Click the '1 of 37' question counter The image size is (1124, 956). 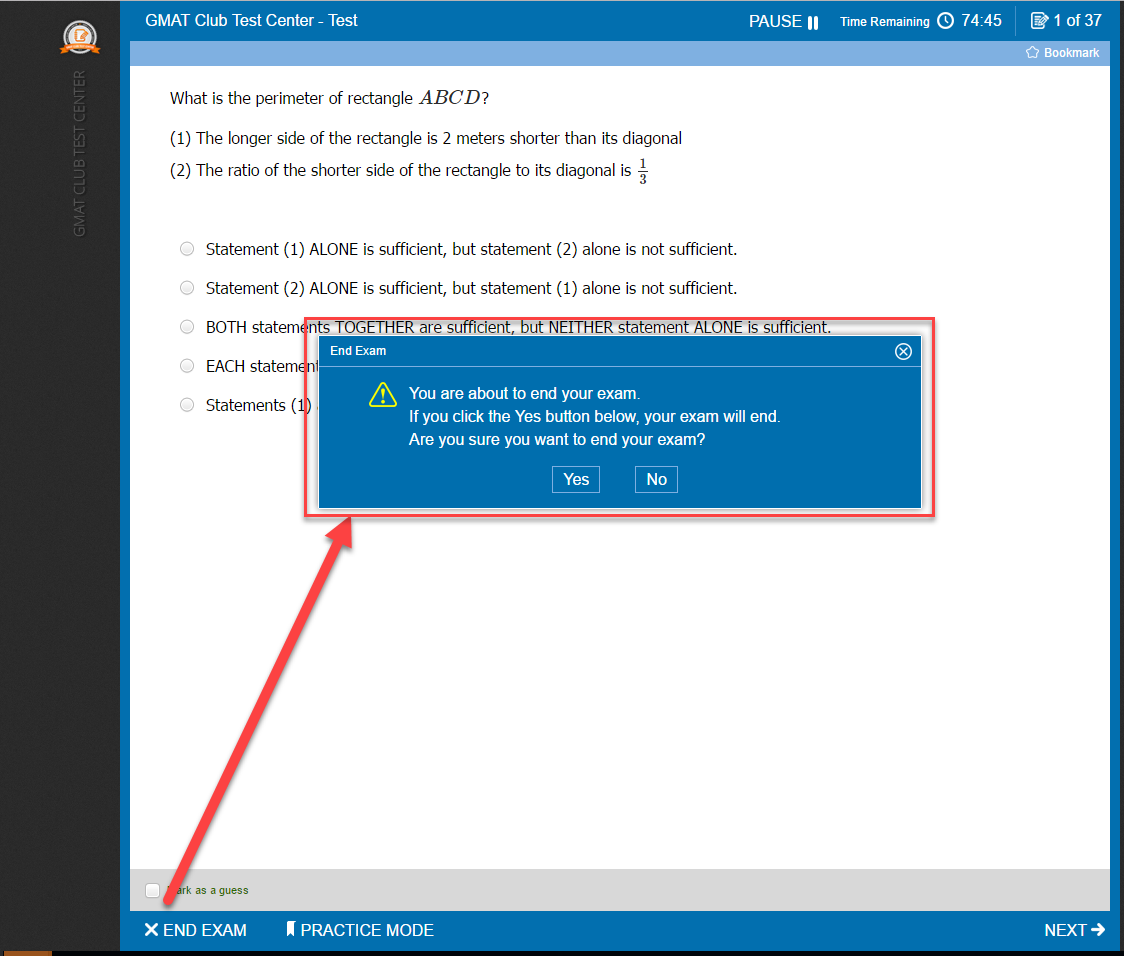pyautogui.click(x=1077, y=21)
